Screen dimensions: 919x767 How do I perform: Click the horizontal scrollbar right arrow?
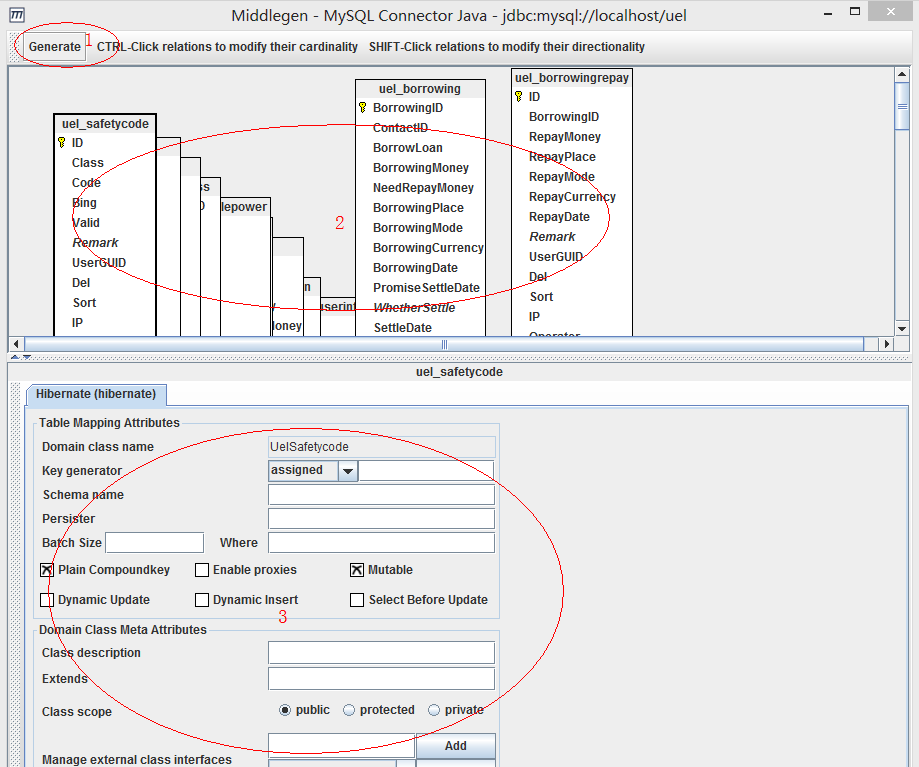pyautogui.click(x=885, y=344)
